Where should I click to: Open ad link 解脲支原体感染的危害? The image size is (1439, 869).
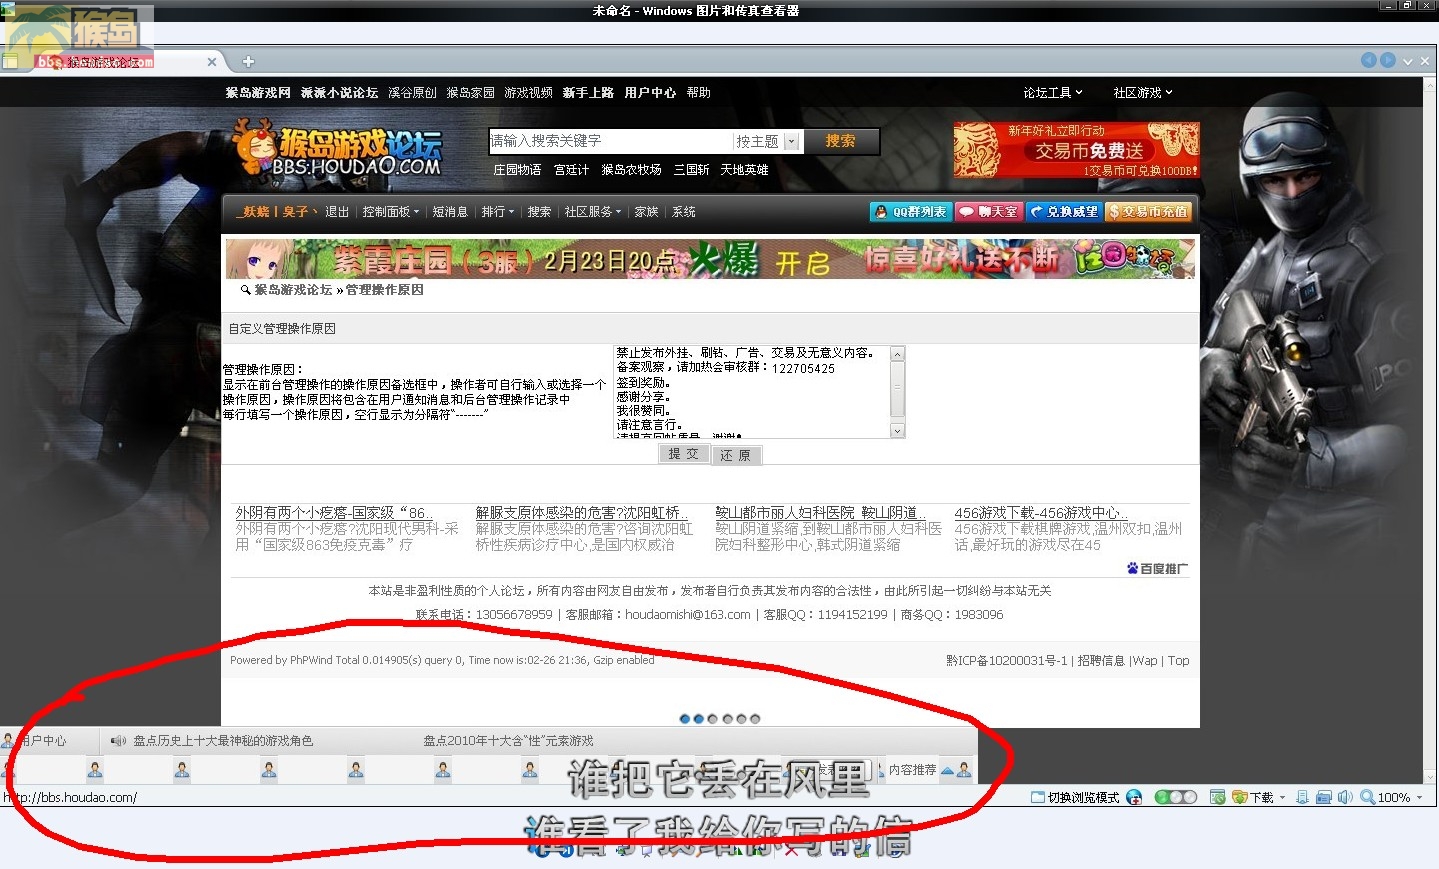pos(582,513)
